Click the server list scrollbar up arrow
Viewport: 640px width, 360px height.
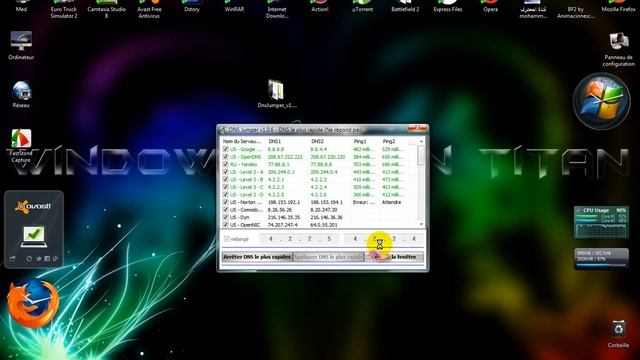(421, 141)
